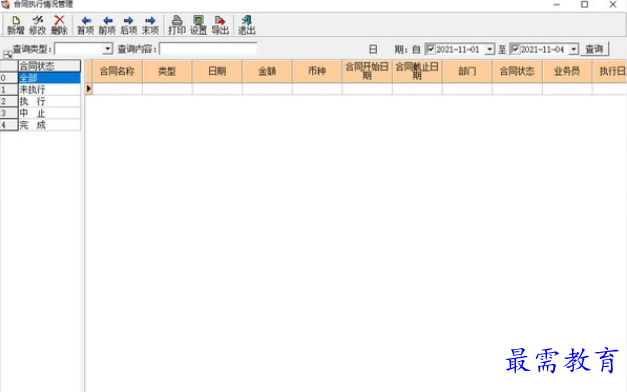
Task: Click the 合同名称 column header
Action: pyautogui.click(x=117, y=71)
